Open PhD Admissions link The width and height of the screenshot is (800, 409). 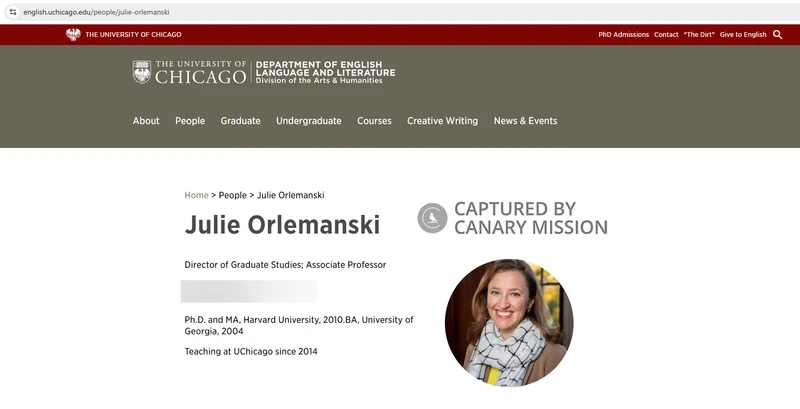click(x=623, y=35)
